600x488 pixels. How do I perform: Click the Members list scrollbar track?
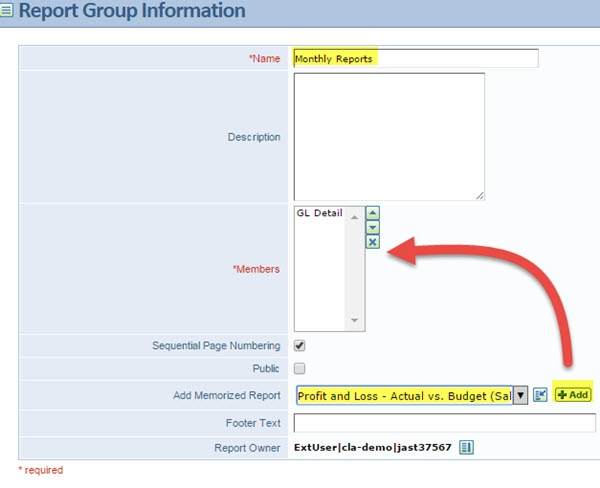(355, 270)
